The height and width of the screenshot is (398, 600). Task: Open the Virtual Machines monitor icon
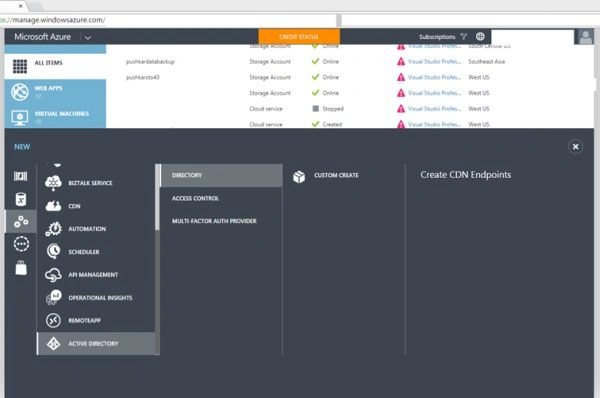[x=20, y=117]
